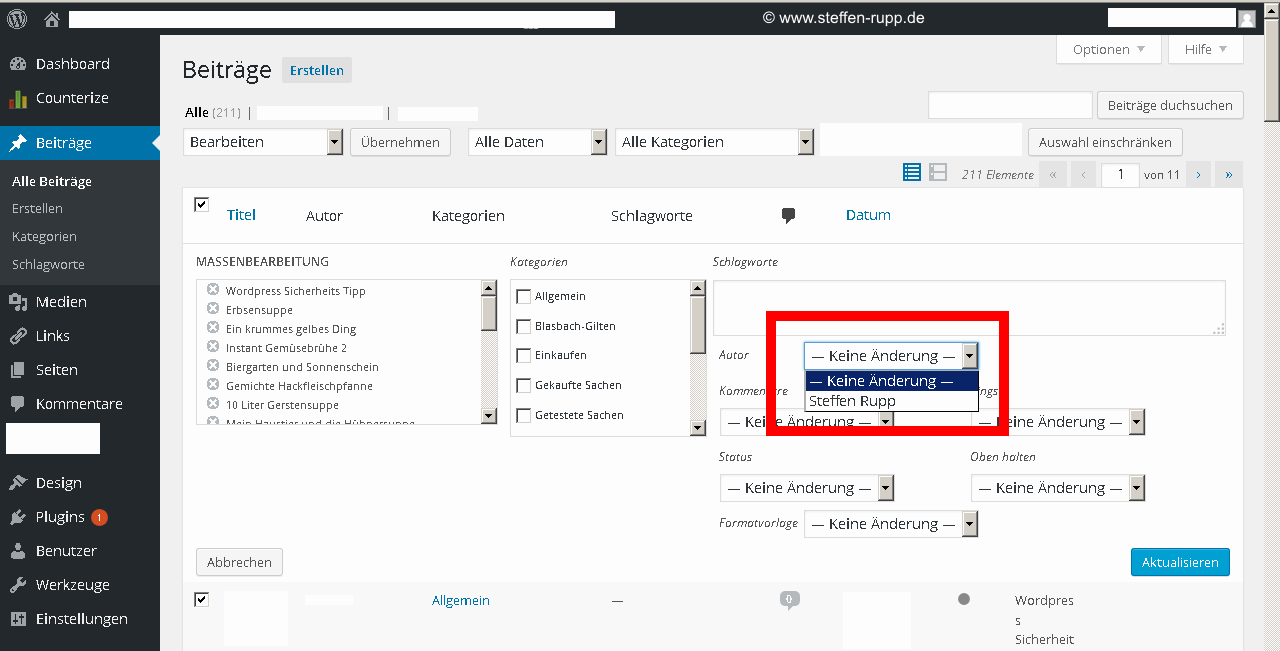The width and height of the screenshot is (1280, 651).
Task: Open the Formatvorlage dropdown
Action: coord(890,524)
